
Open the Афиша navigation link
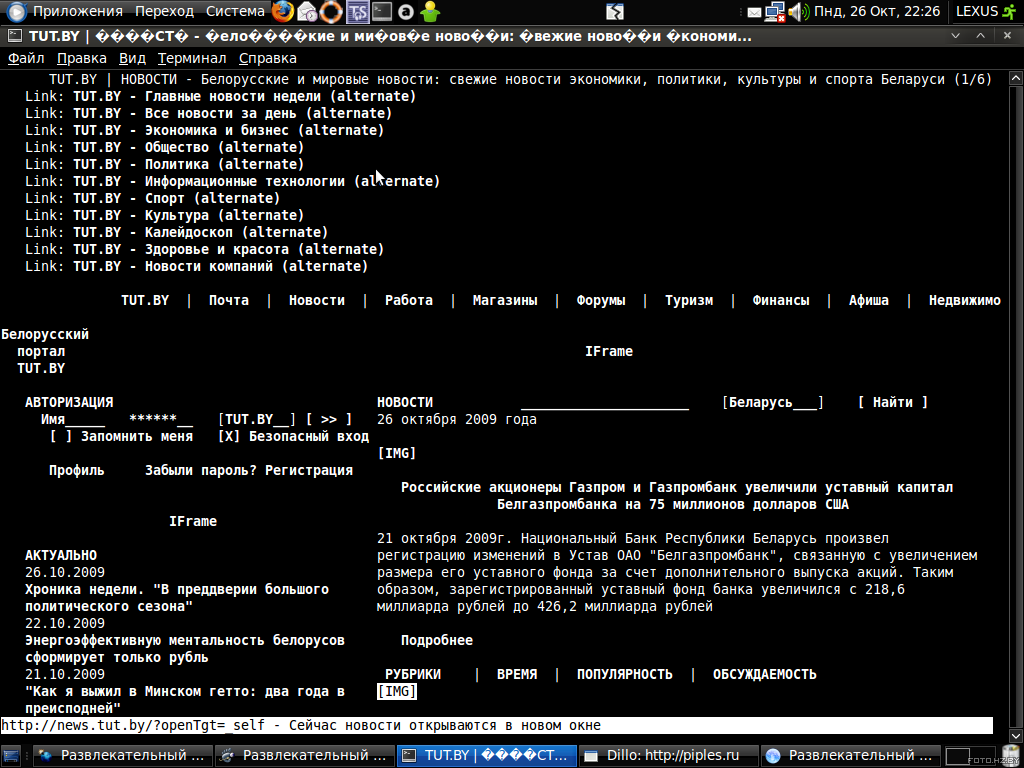[x=869, y=300]
